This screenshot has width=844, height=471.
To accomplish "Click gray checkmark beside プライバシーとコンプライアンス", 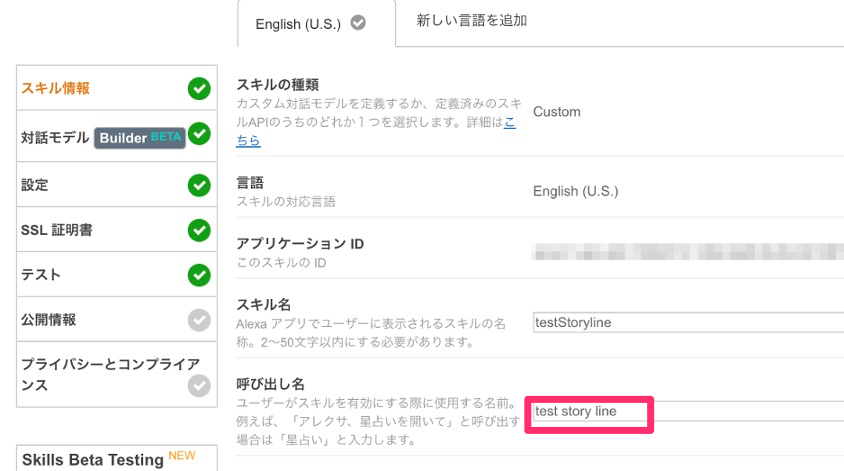I will (199, 385).
